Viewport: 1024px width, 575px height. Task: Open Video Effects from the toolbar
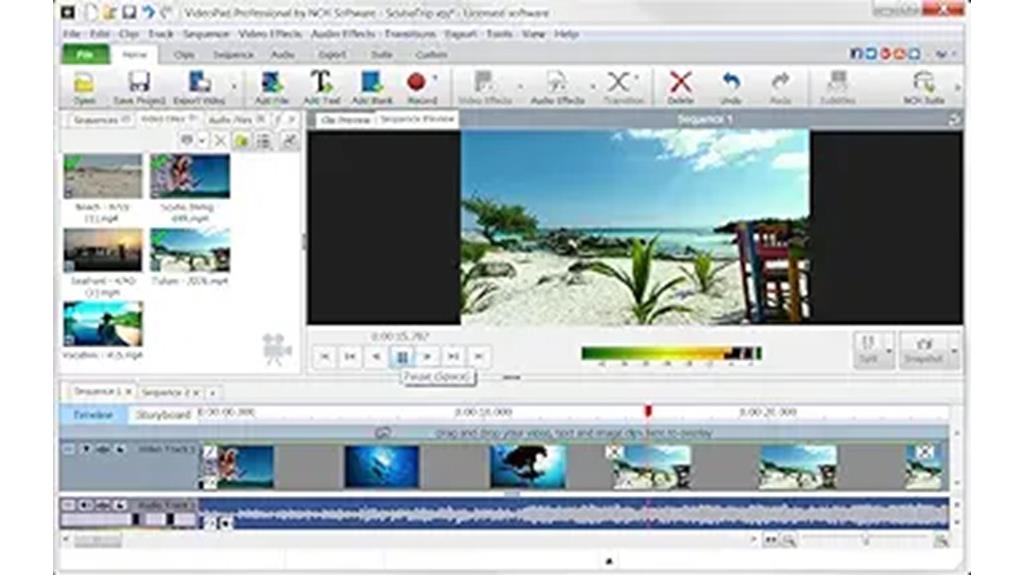point(485,87)
